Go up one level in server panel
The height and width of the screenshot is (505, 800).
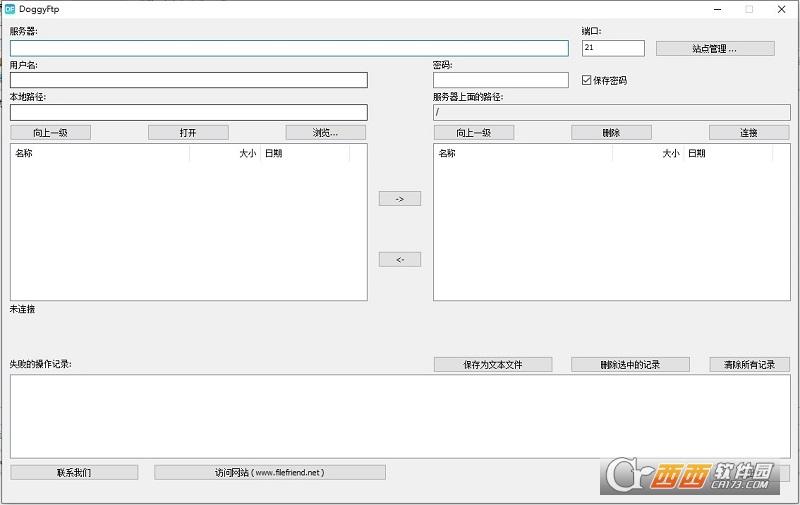(473, 133)
